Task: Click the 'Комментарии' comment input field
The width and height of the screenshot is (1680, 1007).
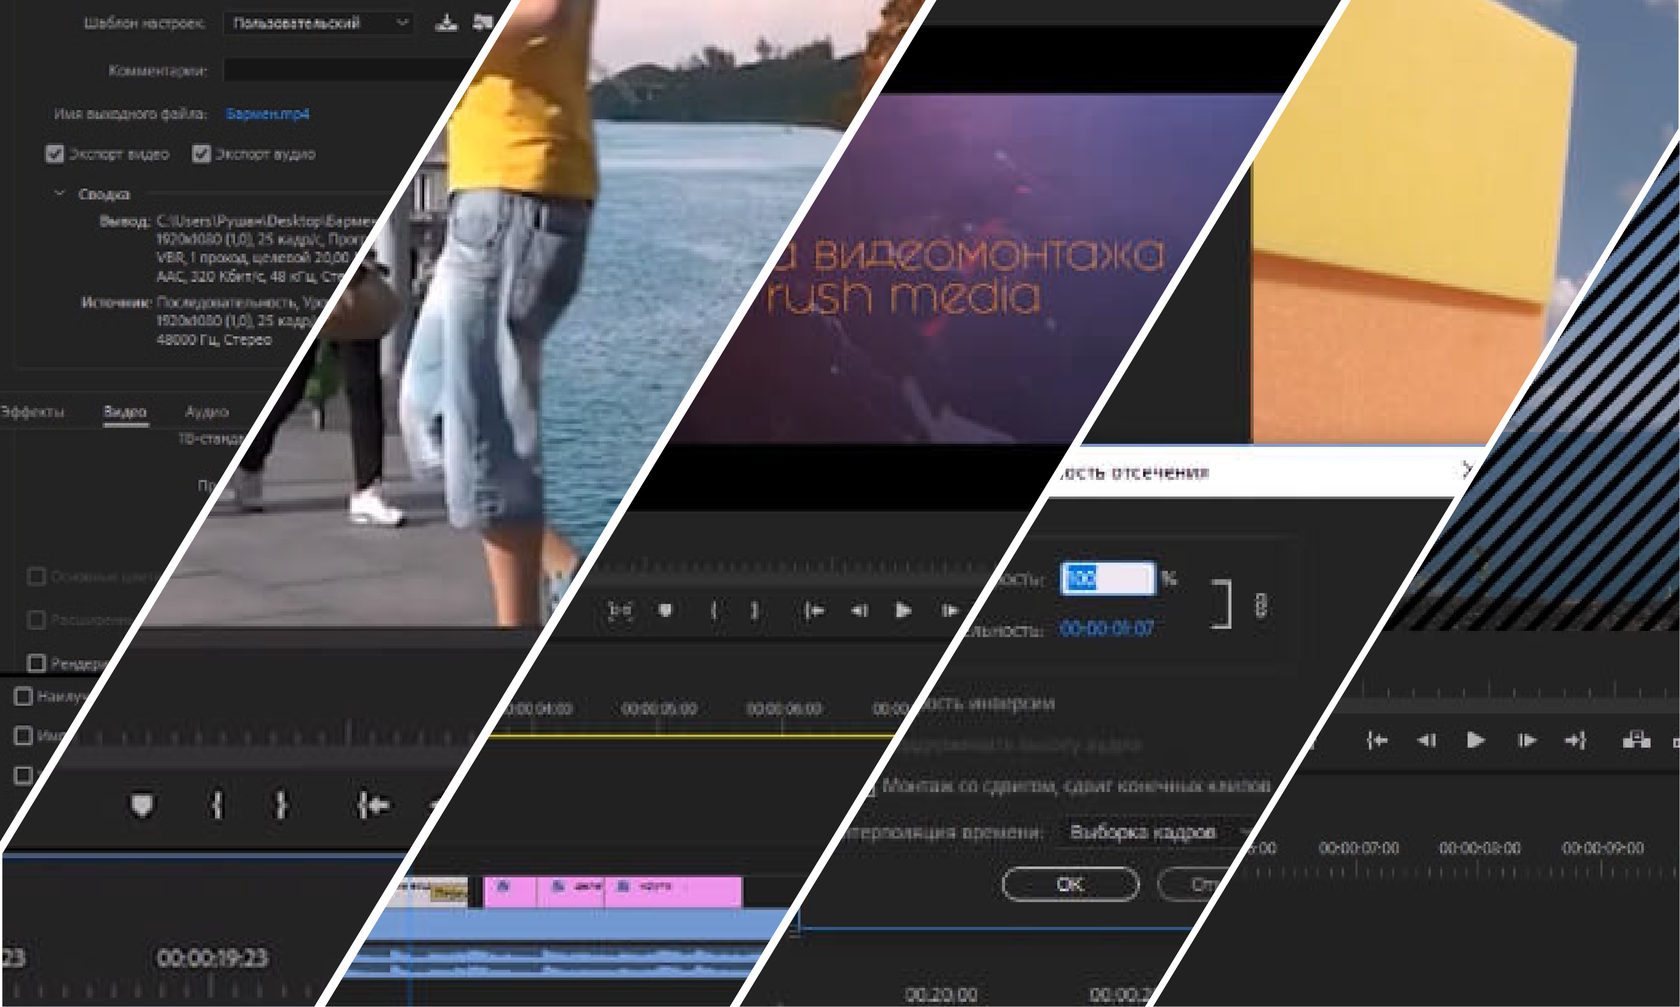Action: click(345, 70)
